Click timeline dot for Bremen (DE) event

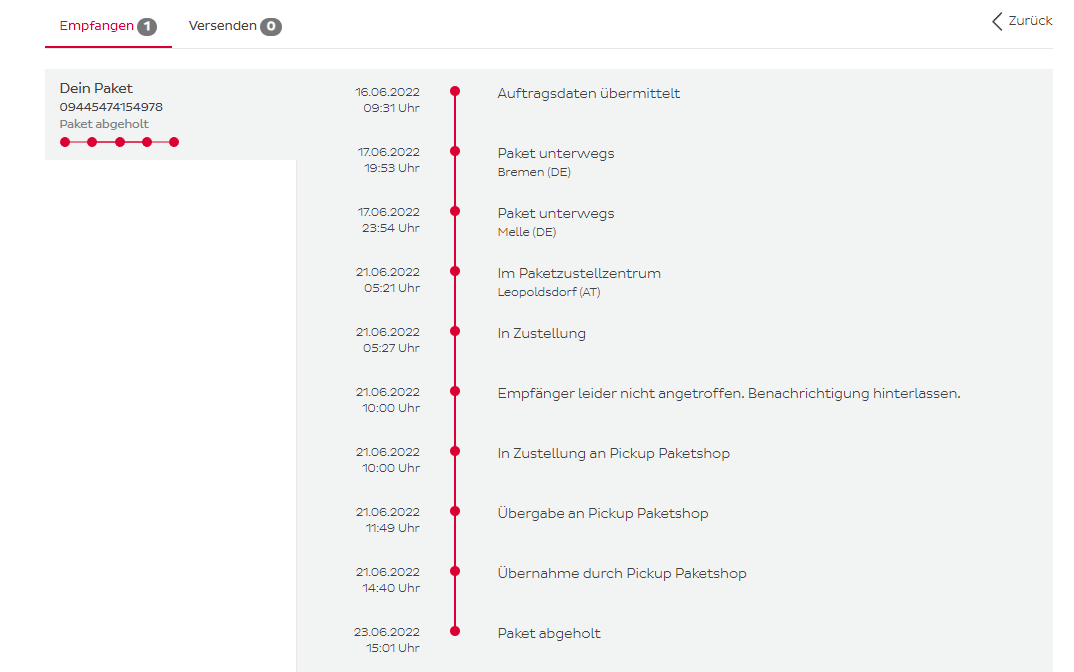tap(455, 151)
